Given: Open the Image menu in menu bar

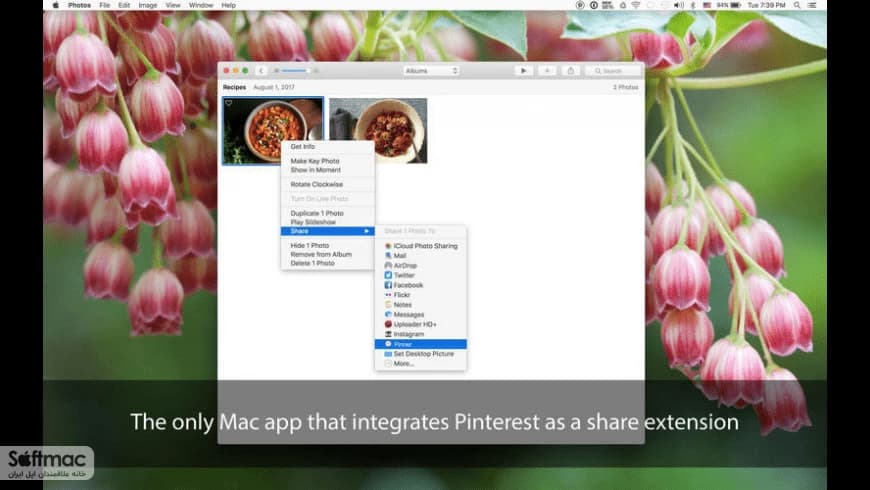Looking at the screenshot, I should tap(148, 5).
